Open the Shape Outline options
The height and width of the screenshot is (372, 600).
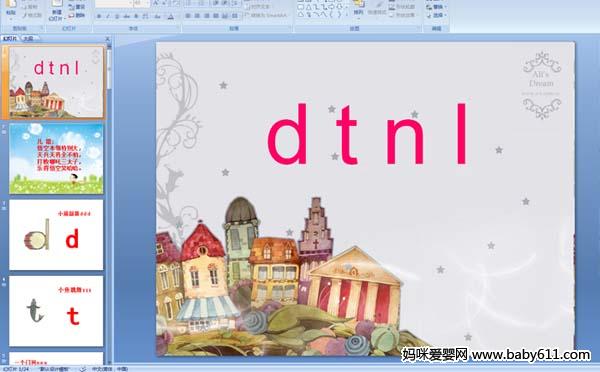tap(402, 7)
